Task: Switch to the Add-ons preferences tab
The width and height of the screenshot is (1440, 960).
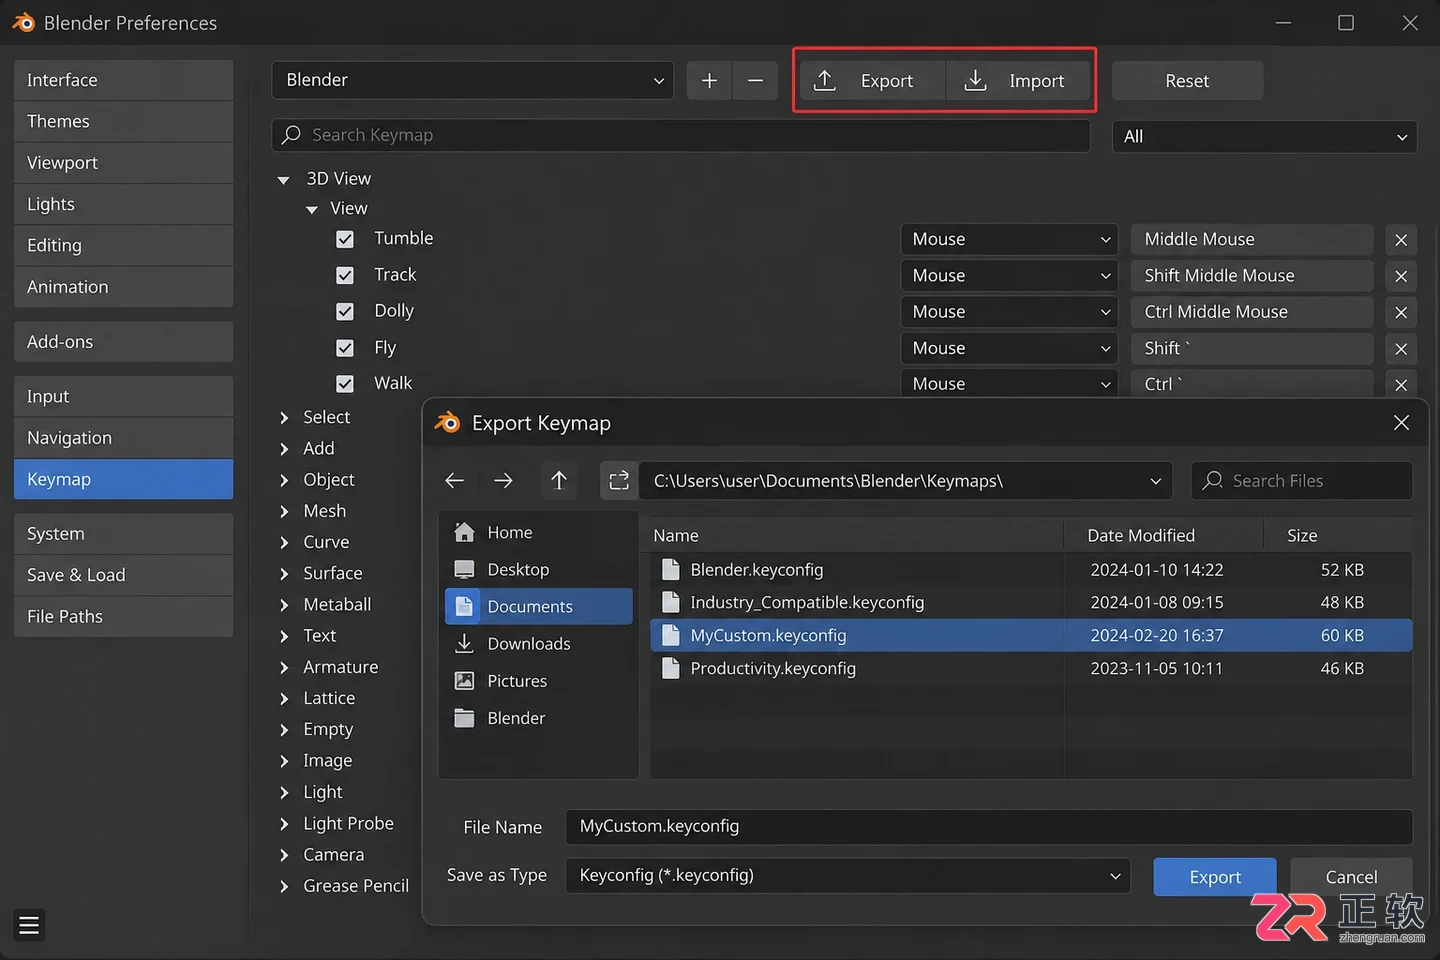Action: click(124, 342)
